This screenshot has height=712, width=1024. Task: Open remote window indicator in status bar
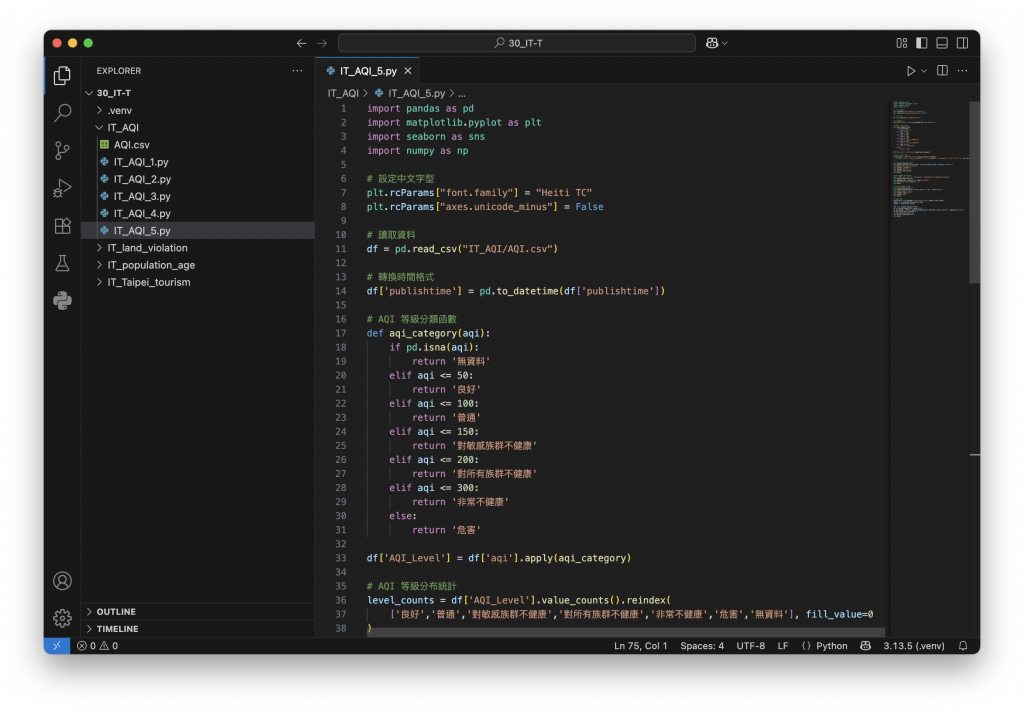click(57, 645)
